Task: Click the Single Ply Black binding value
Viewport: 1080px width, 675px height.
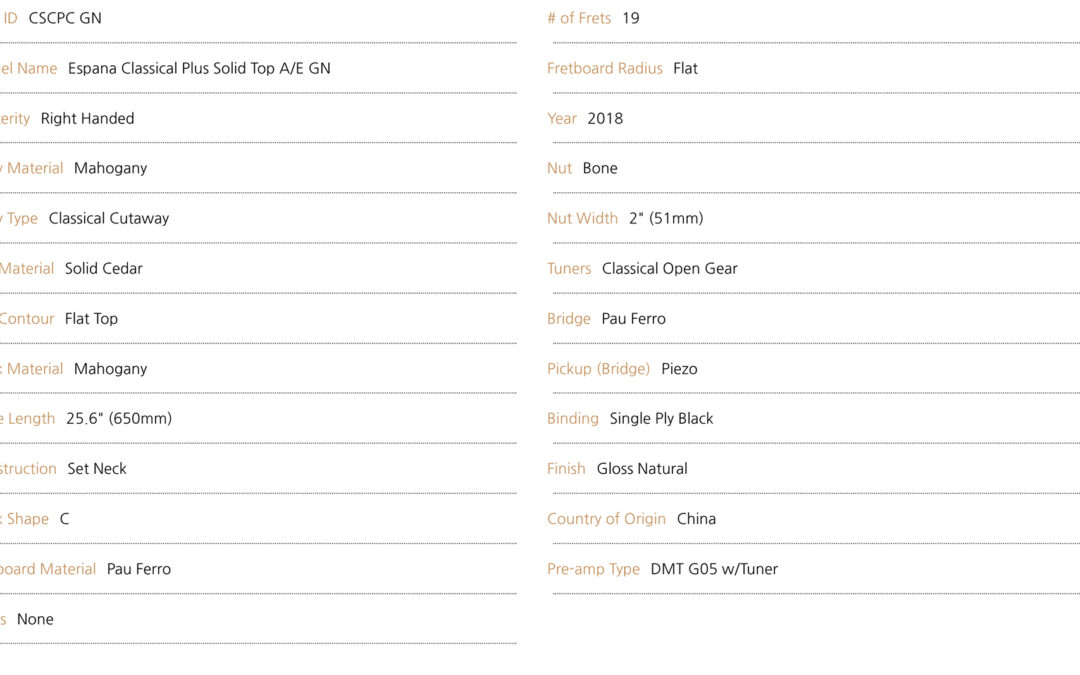Action: (661, 419)
